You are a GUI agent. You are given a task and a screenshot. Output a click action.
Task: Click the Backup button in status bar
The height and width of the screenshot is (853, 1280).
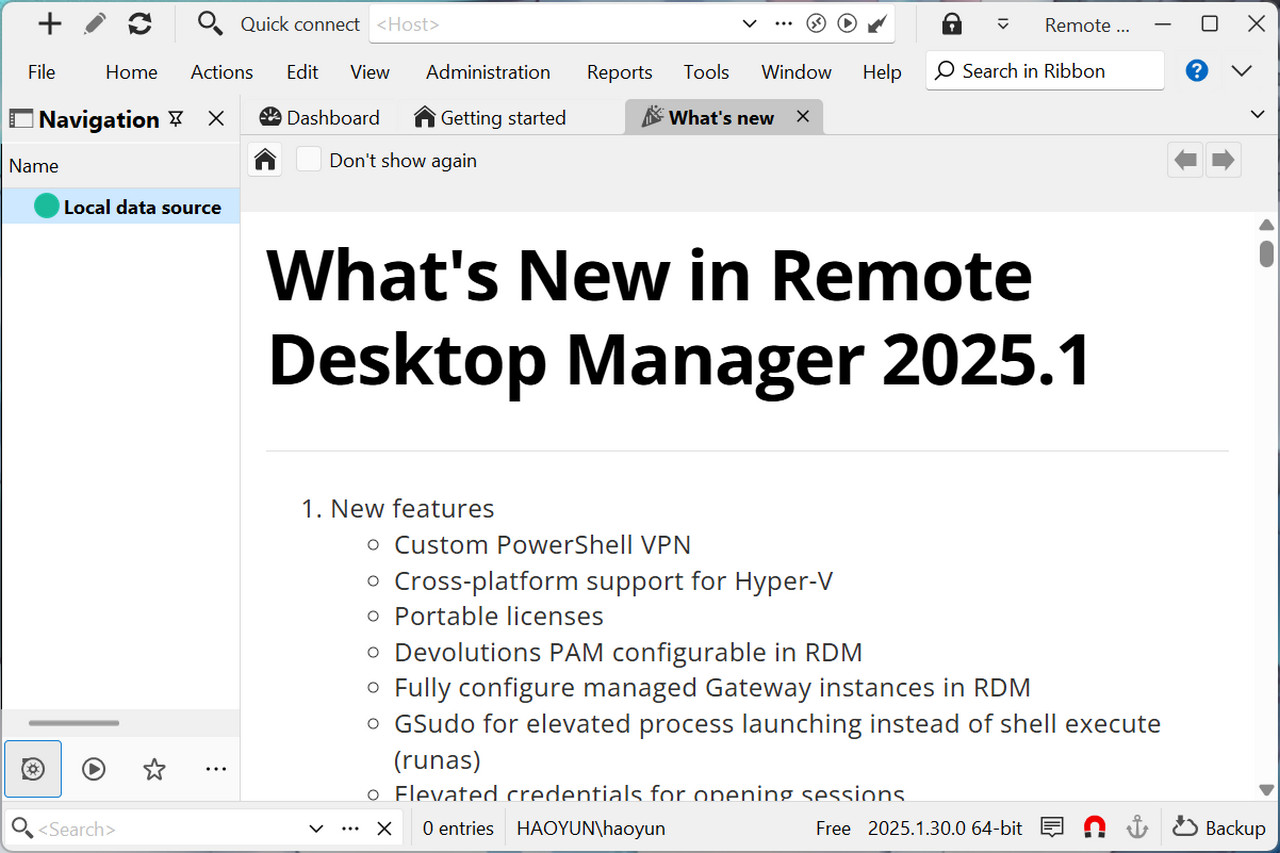pyautogui.click(x=1219, y=827)
